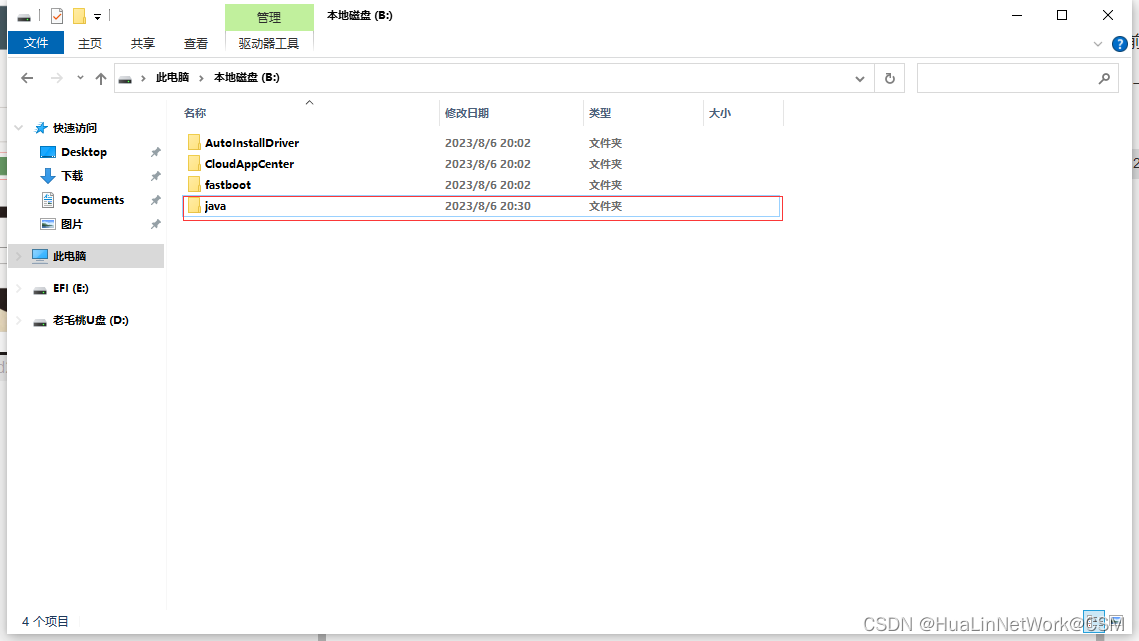Open 下载 in quick access
The image size is (1139, 641).
coord(72,176)
